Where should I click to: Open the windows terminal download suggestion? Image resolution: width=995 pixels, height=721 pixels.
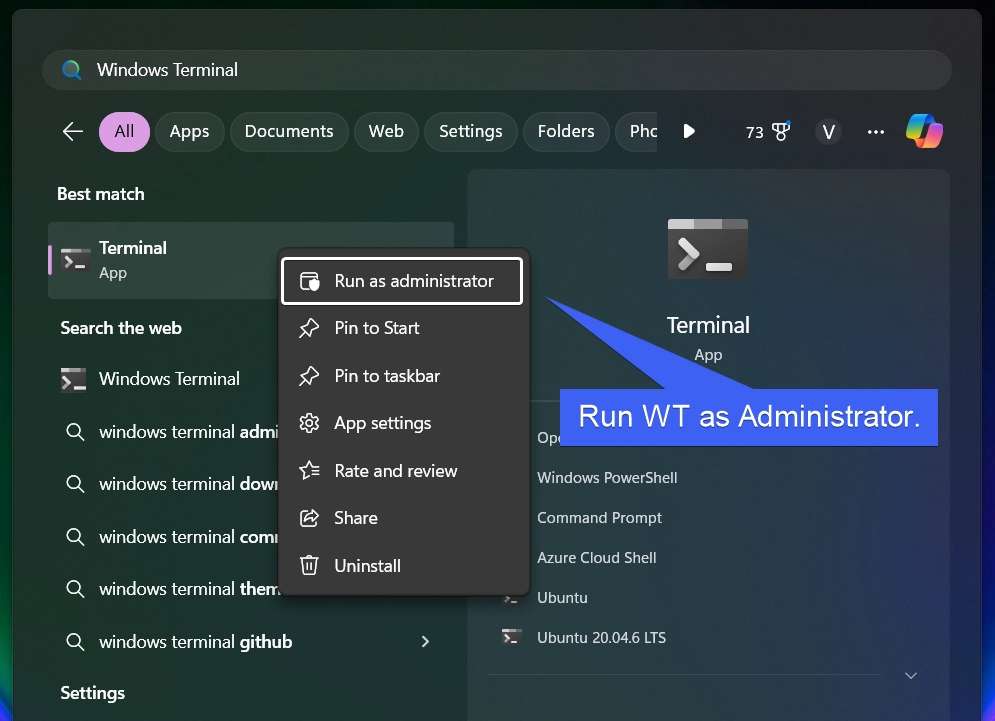[164, 484]
